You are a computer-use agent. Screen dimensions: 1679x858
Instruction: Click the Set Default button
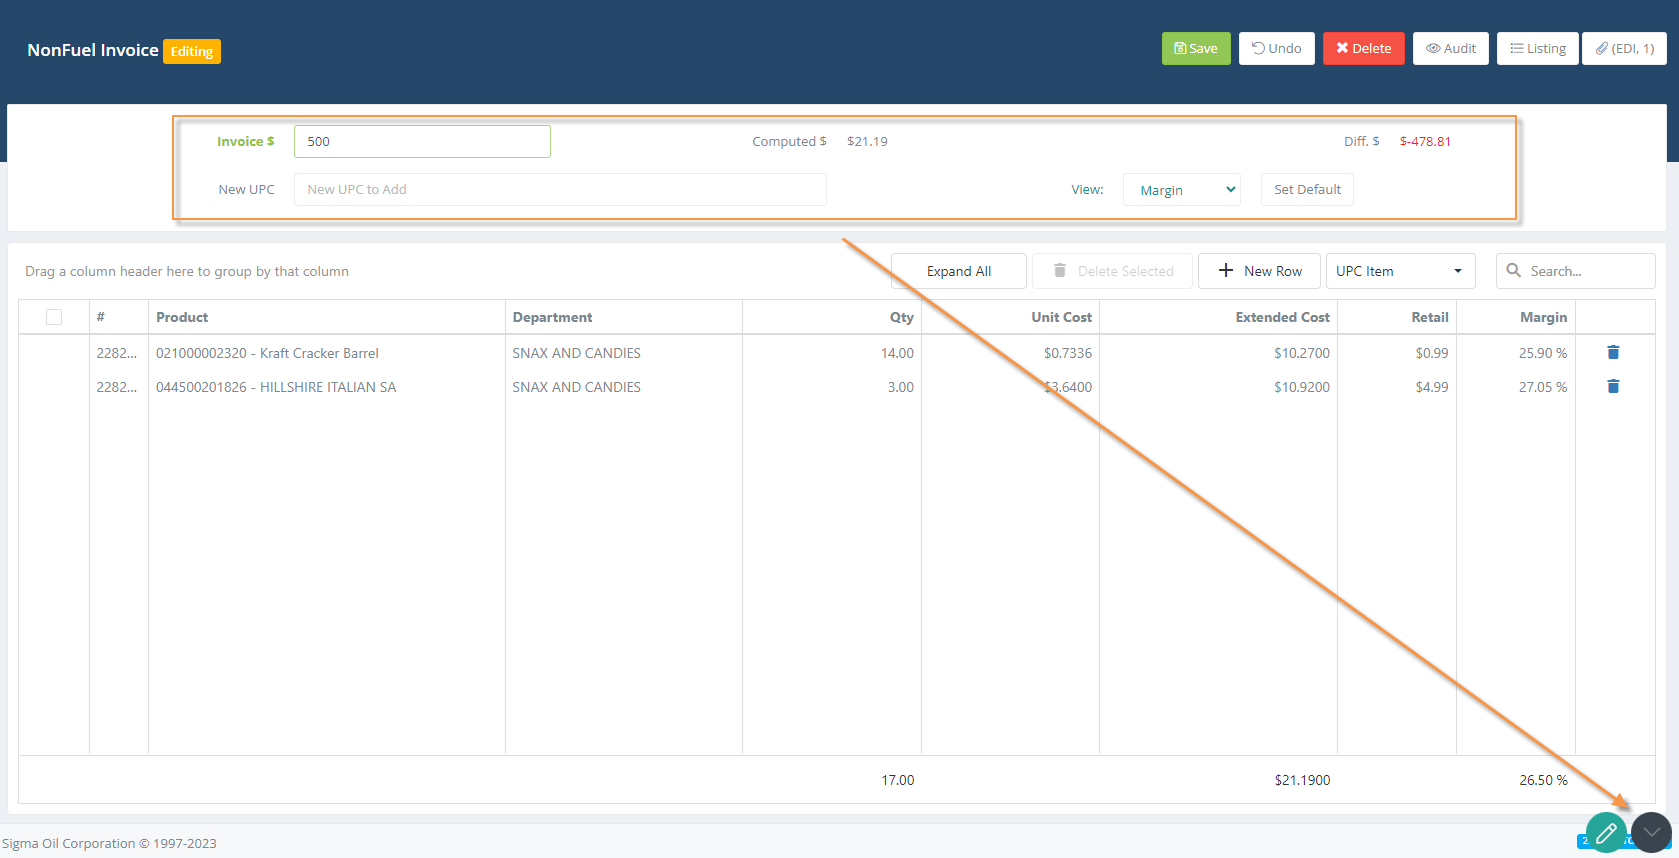1307,189
